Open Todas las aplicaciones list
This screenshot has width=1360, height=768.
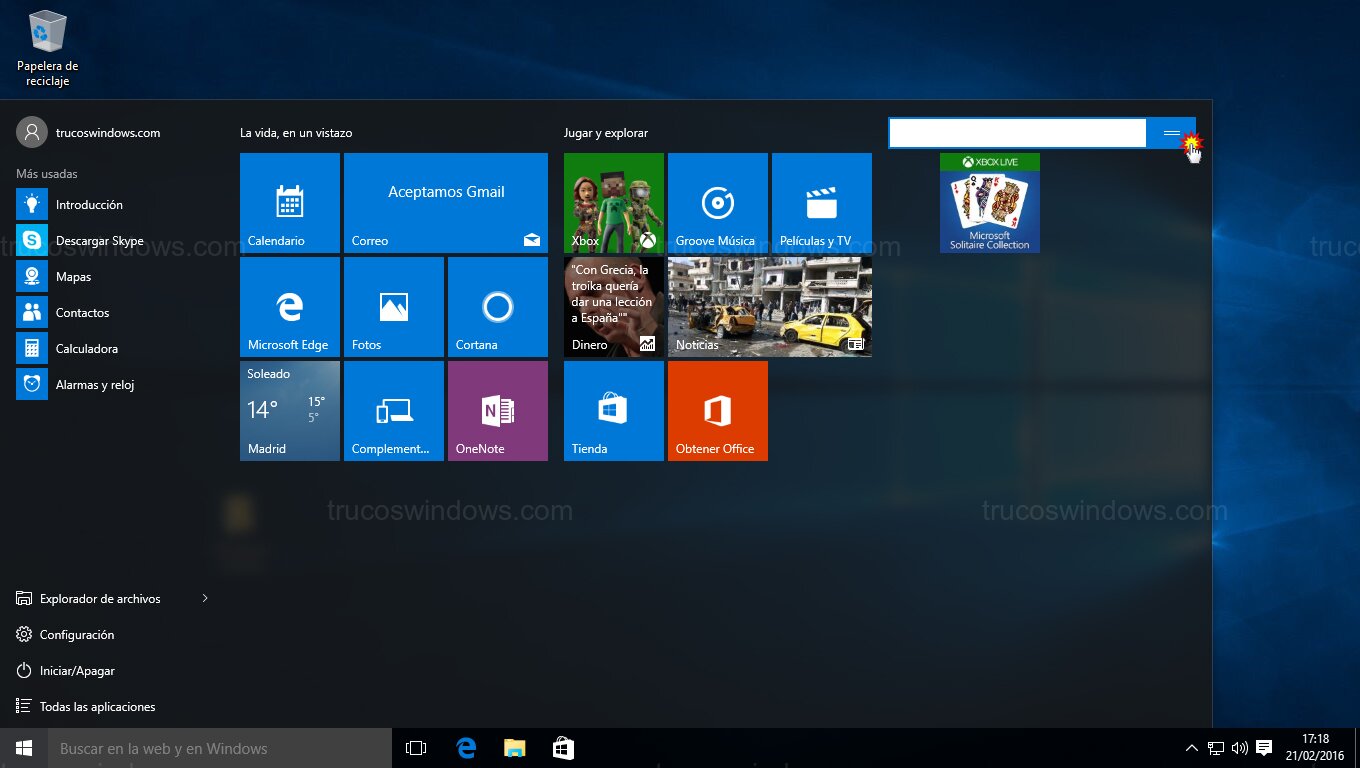coord(97,707)
